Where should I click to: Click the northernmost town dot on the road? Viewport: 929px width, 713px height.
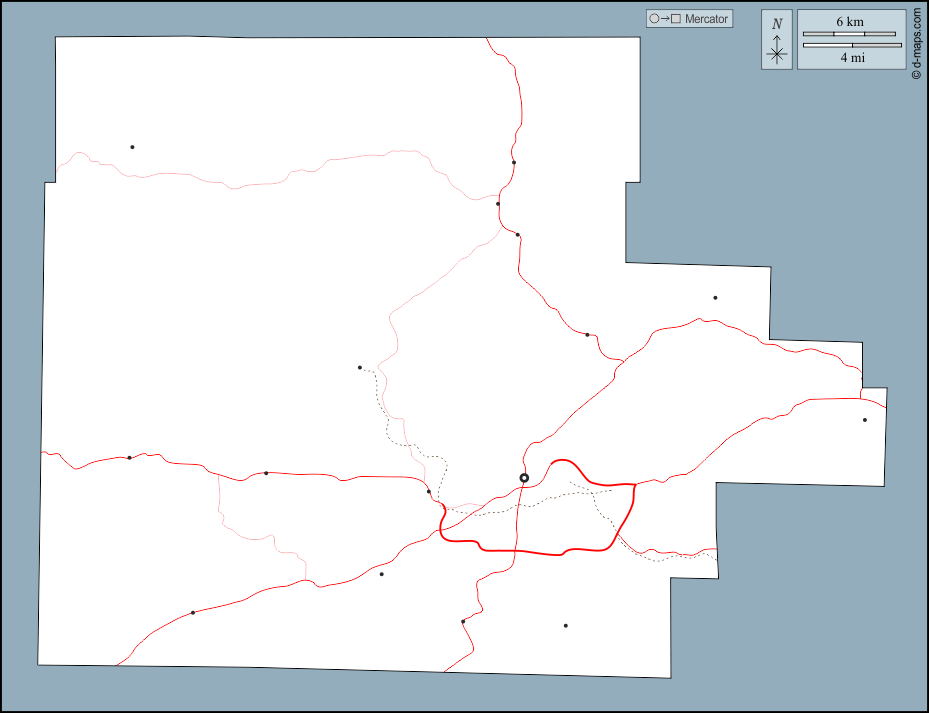513,162
